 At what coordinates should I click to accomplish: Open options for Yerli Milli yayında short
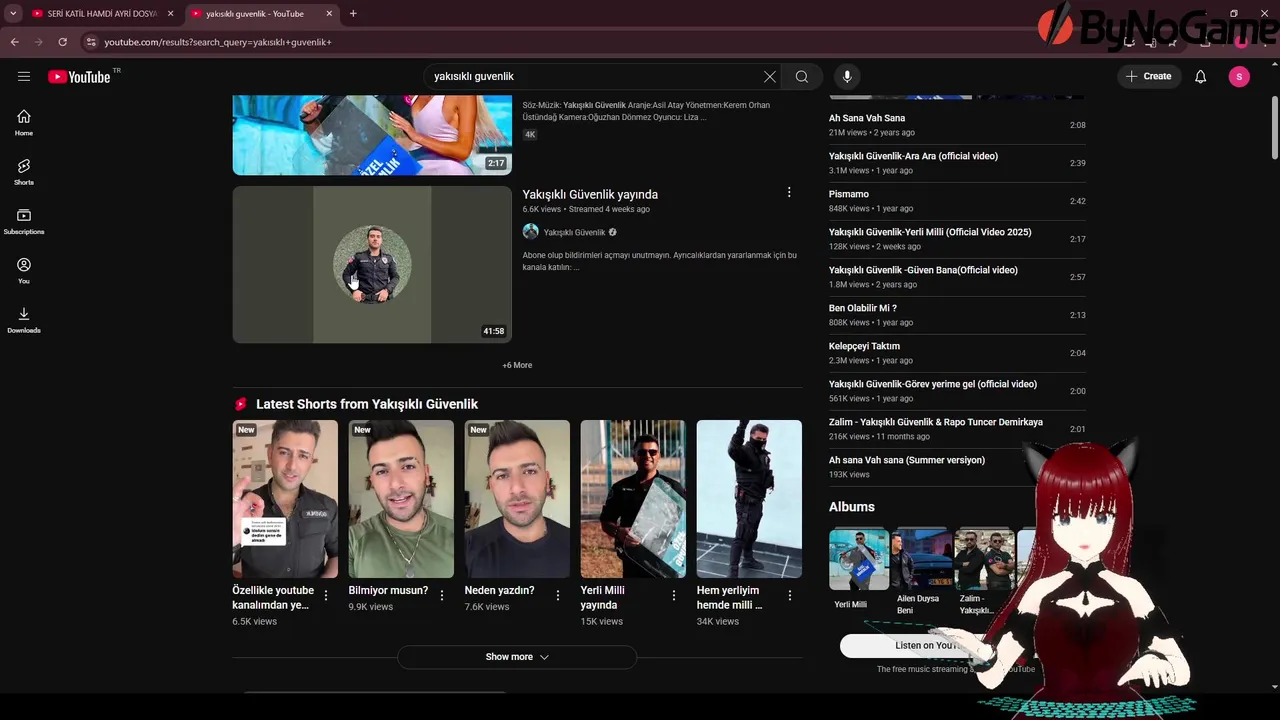pos(674,595)
